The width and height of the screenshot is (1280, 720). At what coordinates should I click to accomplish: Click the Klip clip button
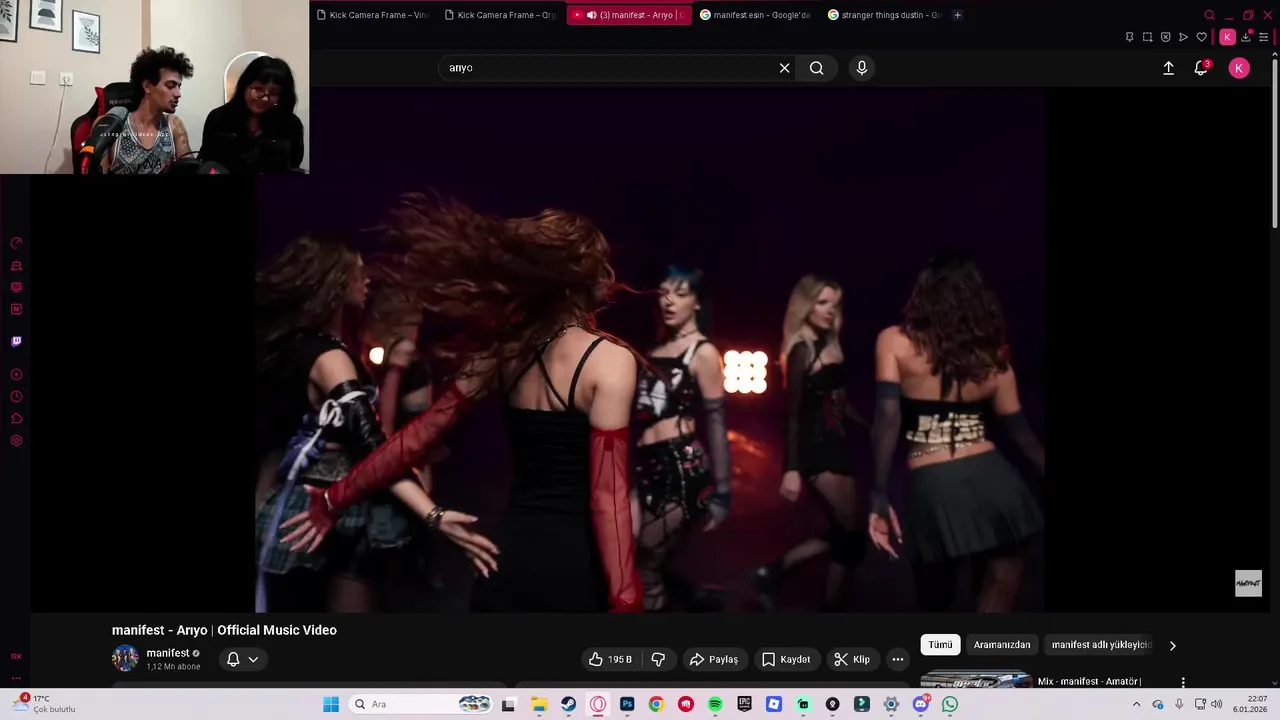(852, 659)
